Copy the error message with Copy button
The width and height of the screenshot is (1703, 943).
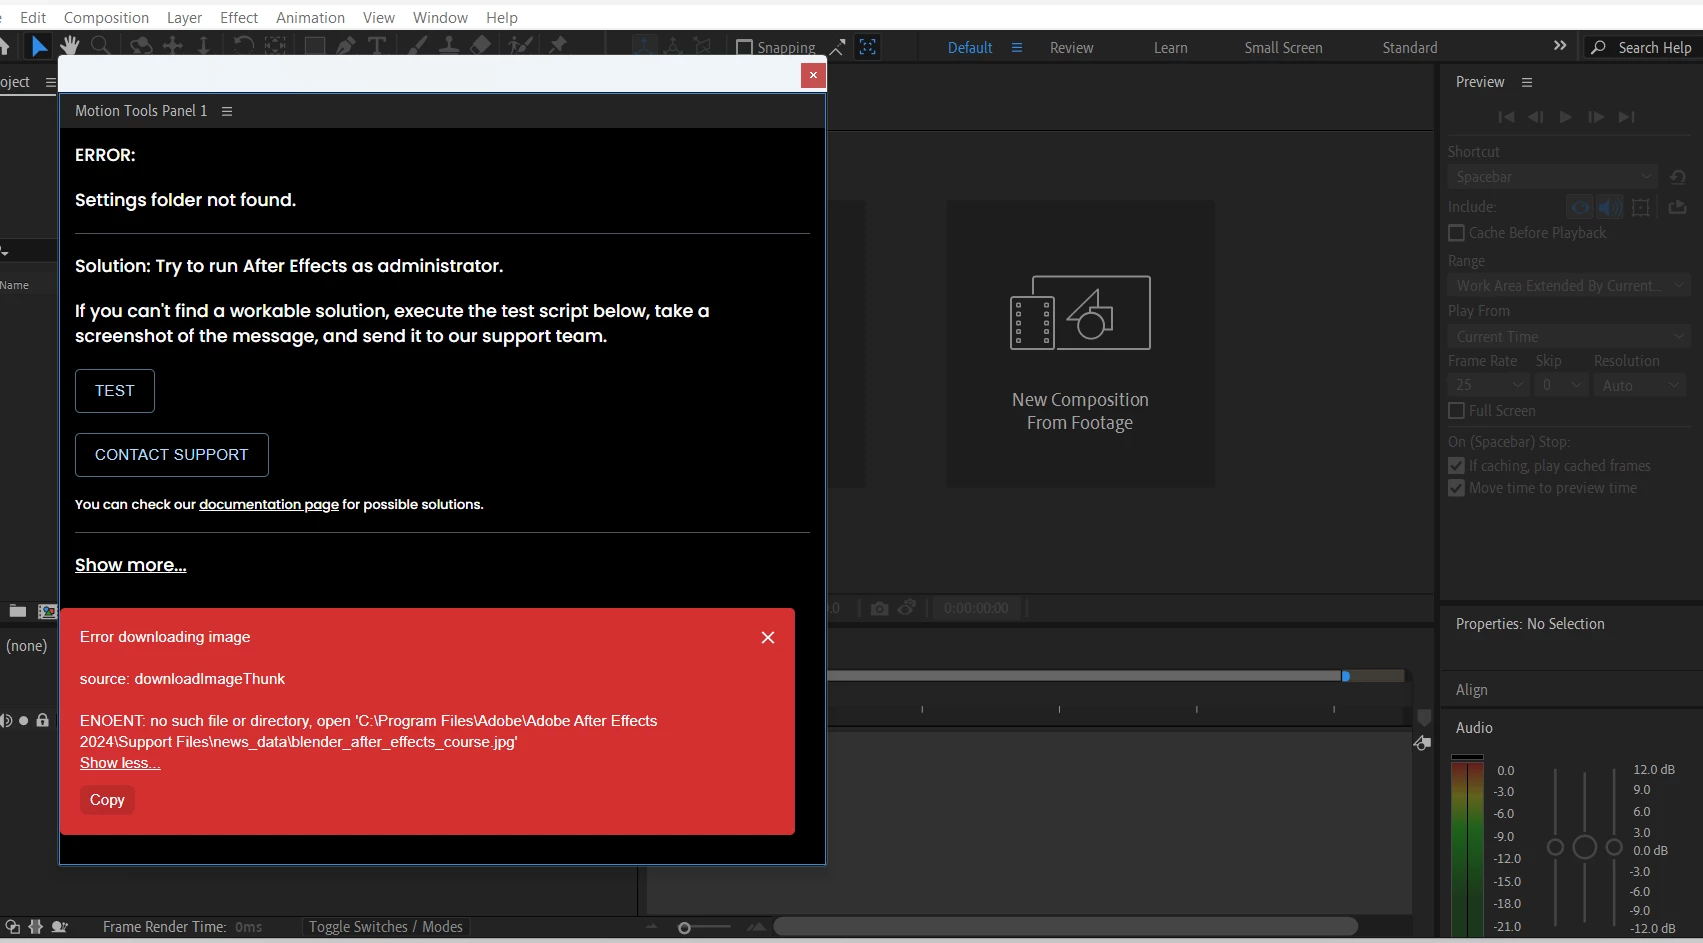[107, 800]
